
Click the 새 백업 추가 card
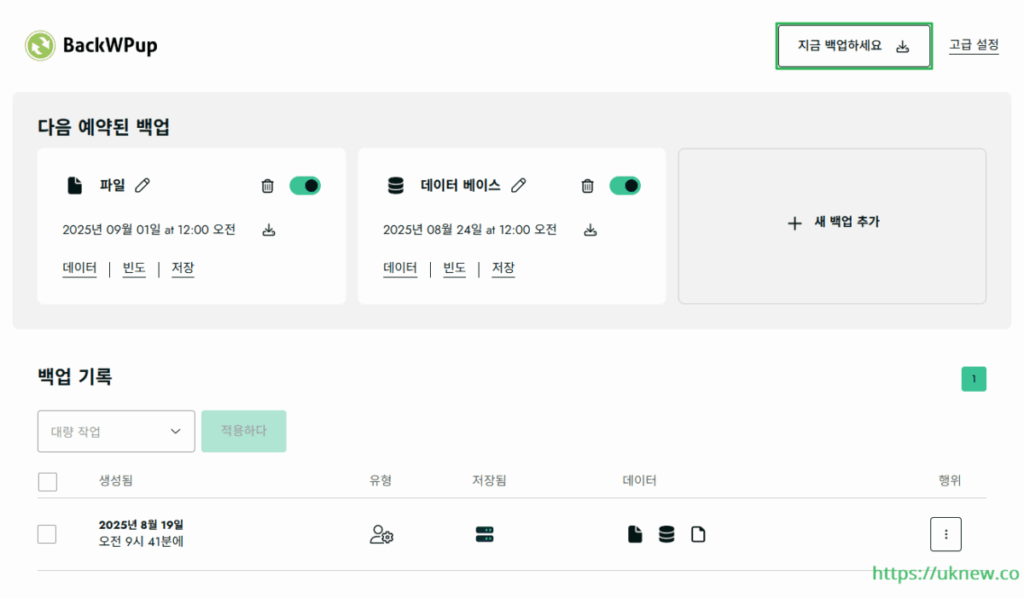pos(832,223)
